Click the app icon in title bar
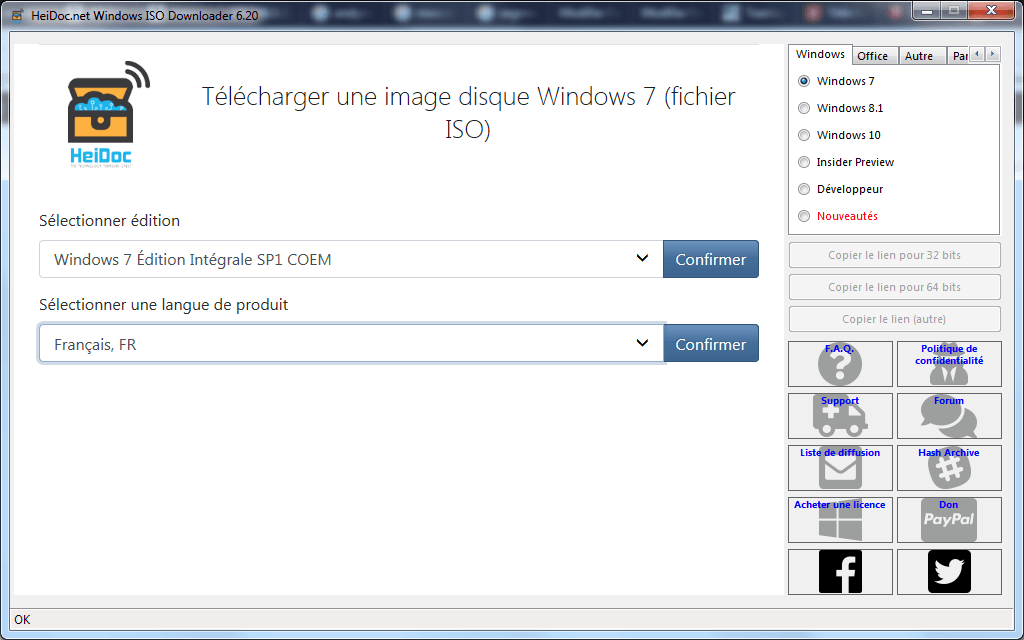The height and width of the screenshot is (640, 1024). pyautogui.click(x=18, y=15)
